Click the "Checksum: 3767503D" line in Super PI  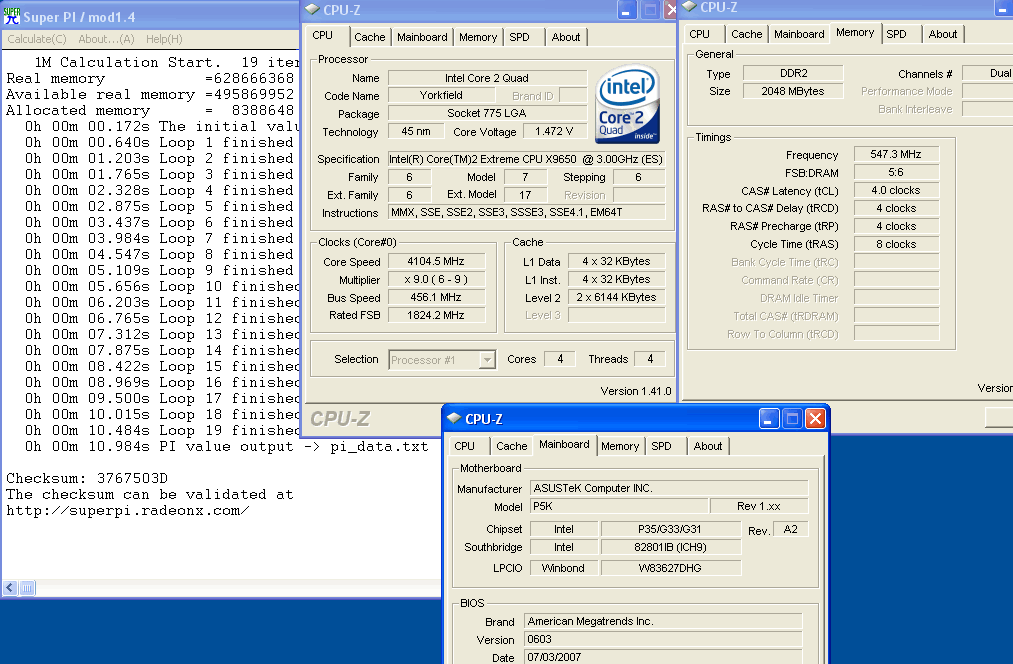pos(87,479)
